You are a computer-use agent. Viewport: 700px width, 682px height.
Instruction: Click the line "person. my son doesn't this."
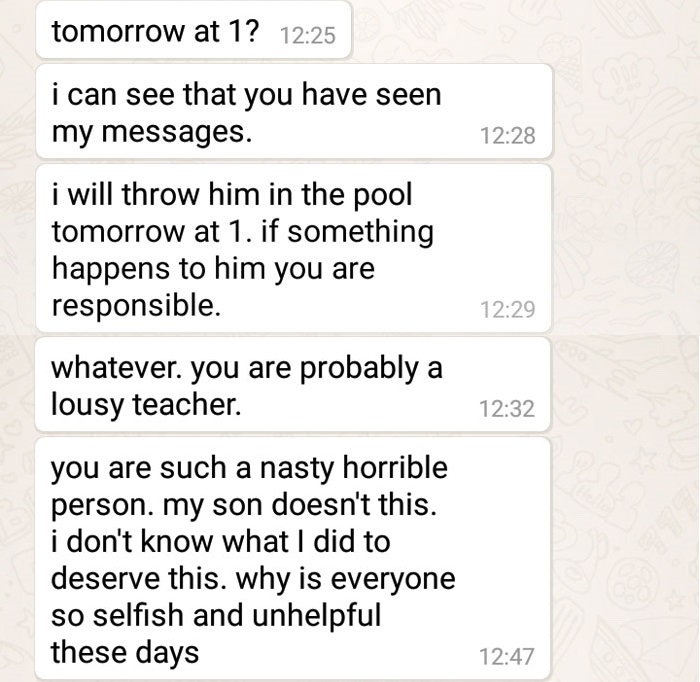coord(243,506)
